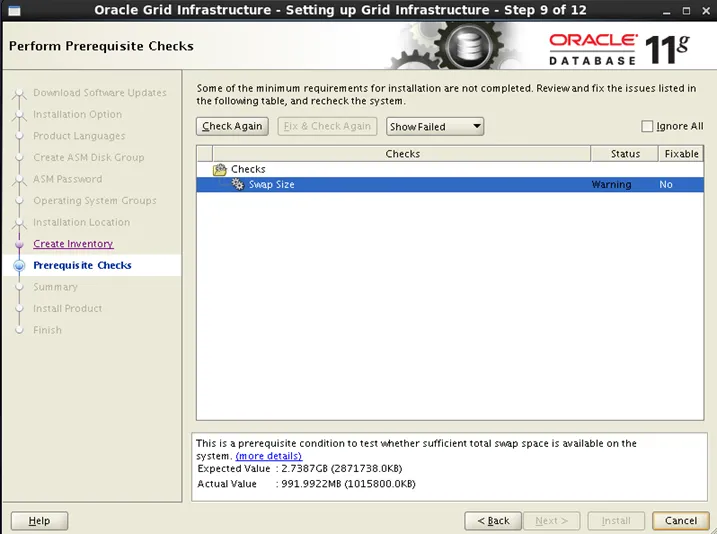The width and height of the screenshot is (717, 534).
Task: Click the ASM Password step
Action: [x=68, y=179]
